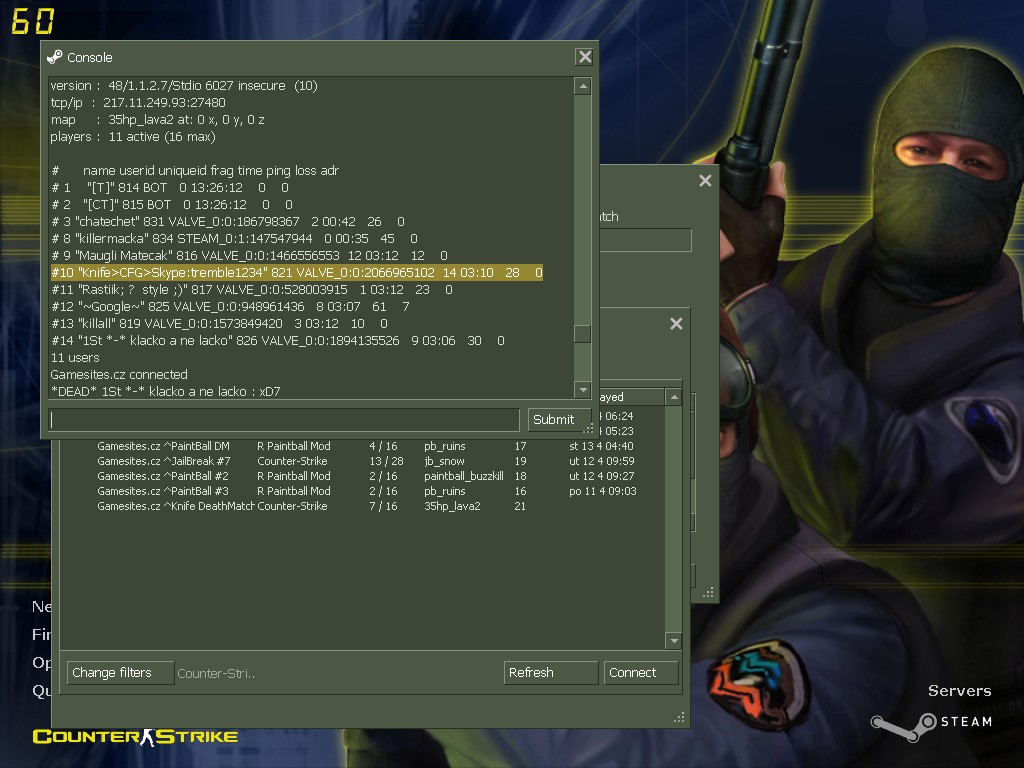This screenshot has height=768, width=1024.
Task: Click the server browser resize grip
Action: (679, 717)
